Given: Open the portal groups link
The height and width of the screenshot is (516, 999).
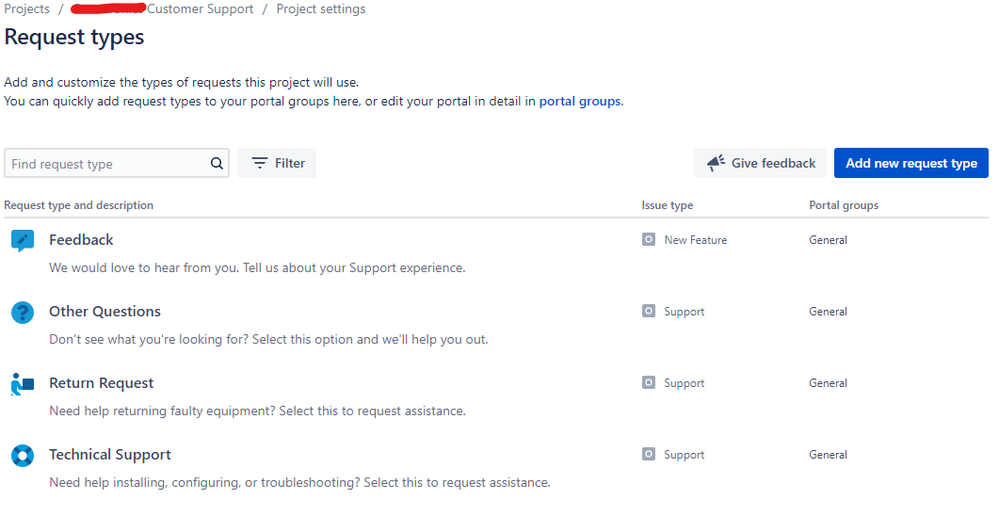Looking at the screenshot, I should [579, 101].
